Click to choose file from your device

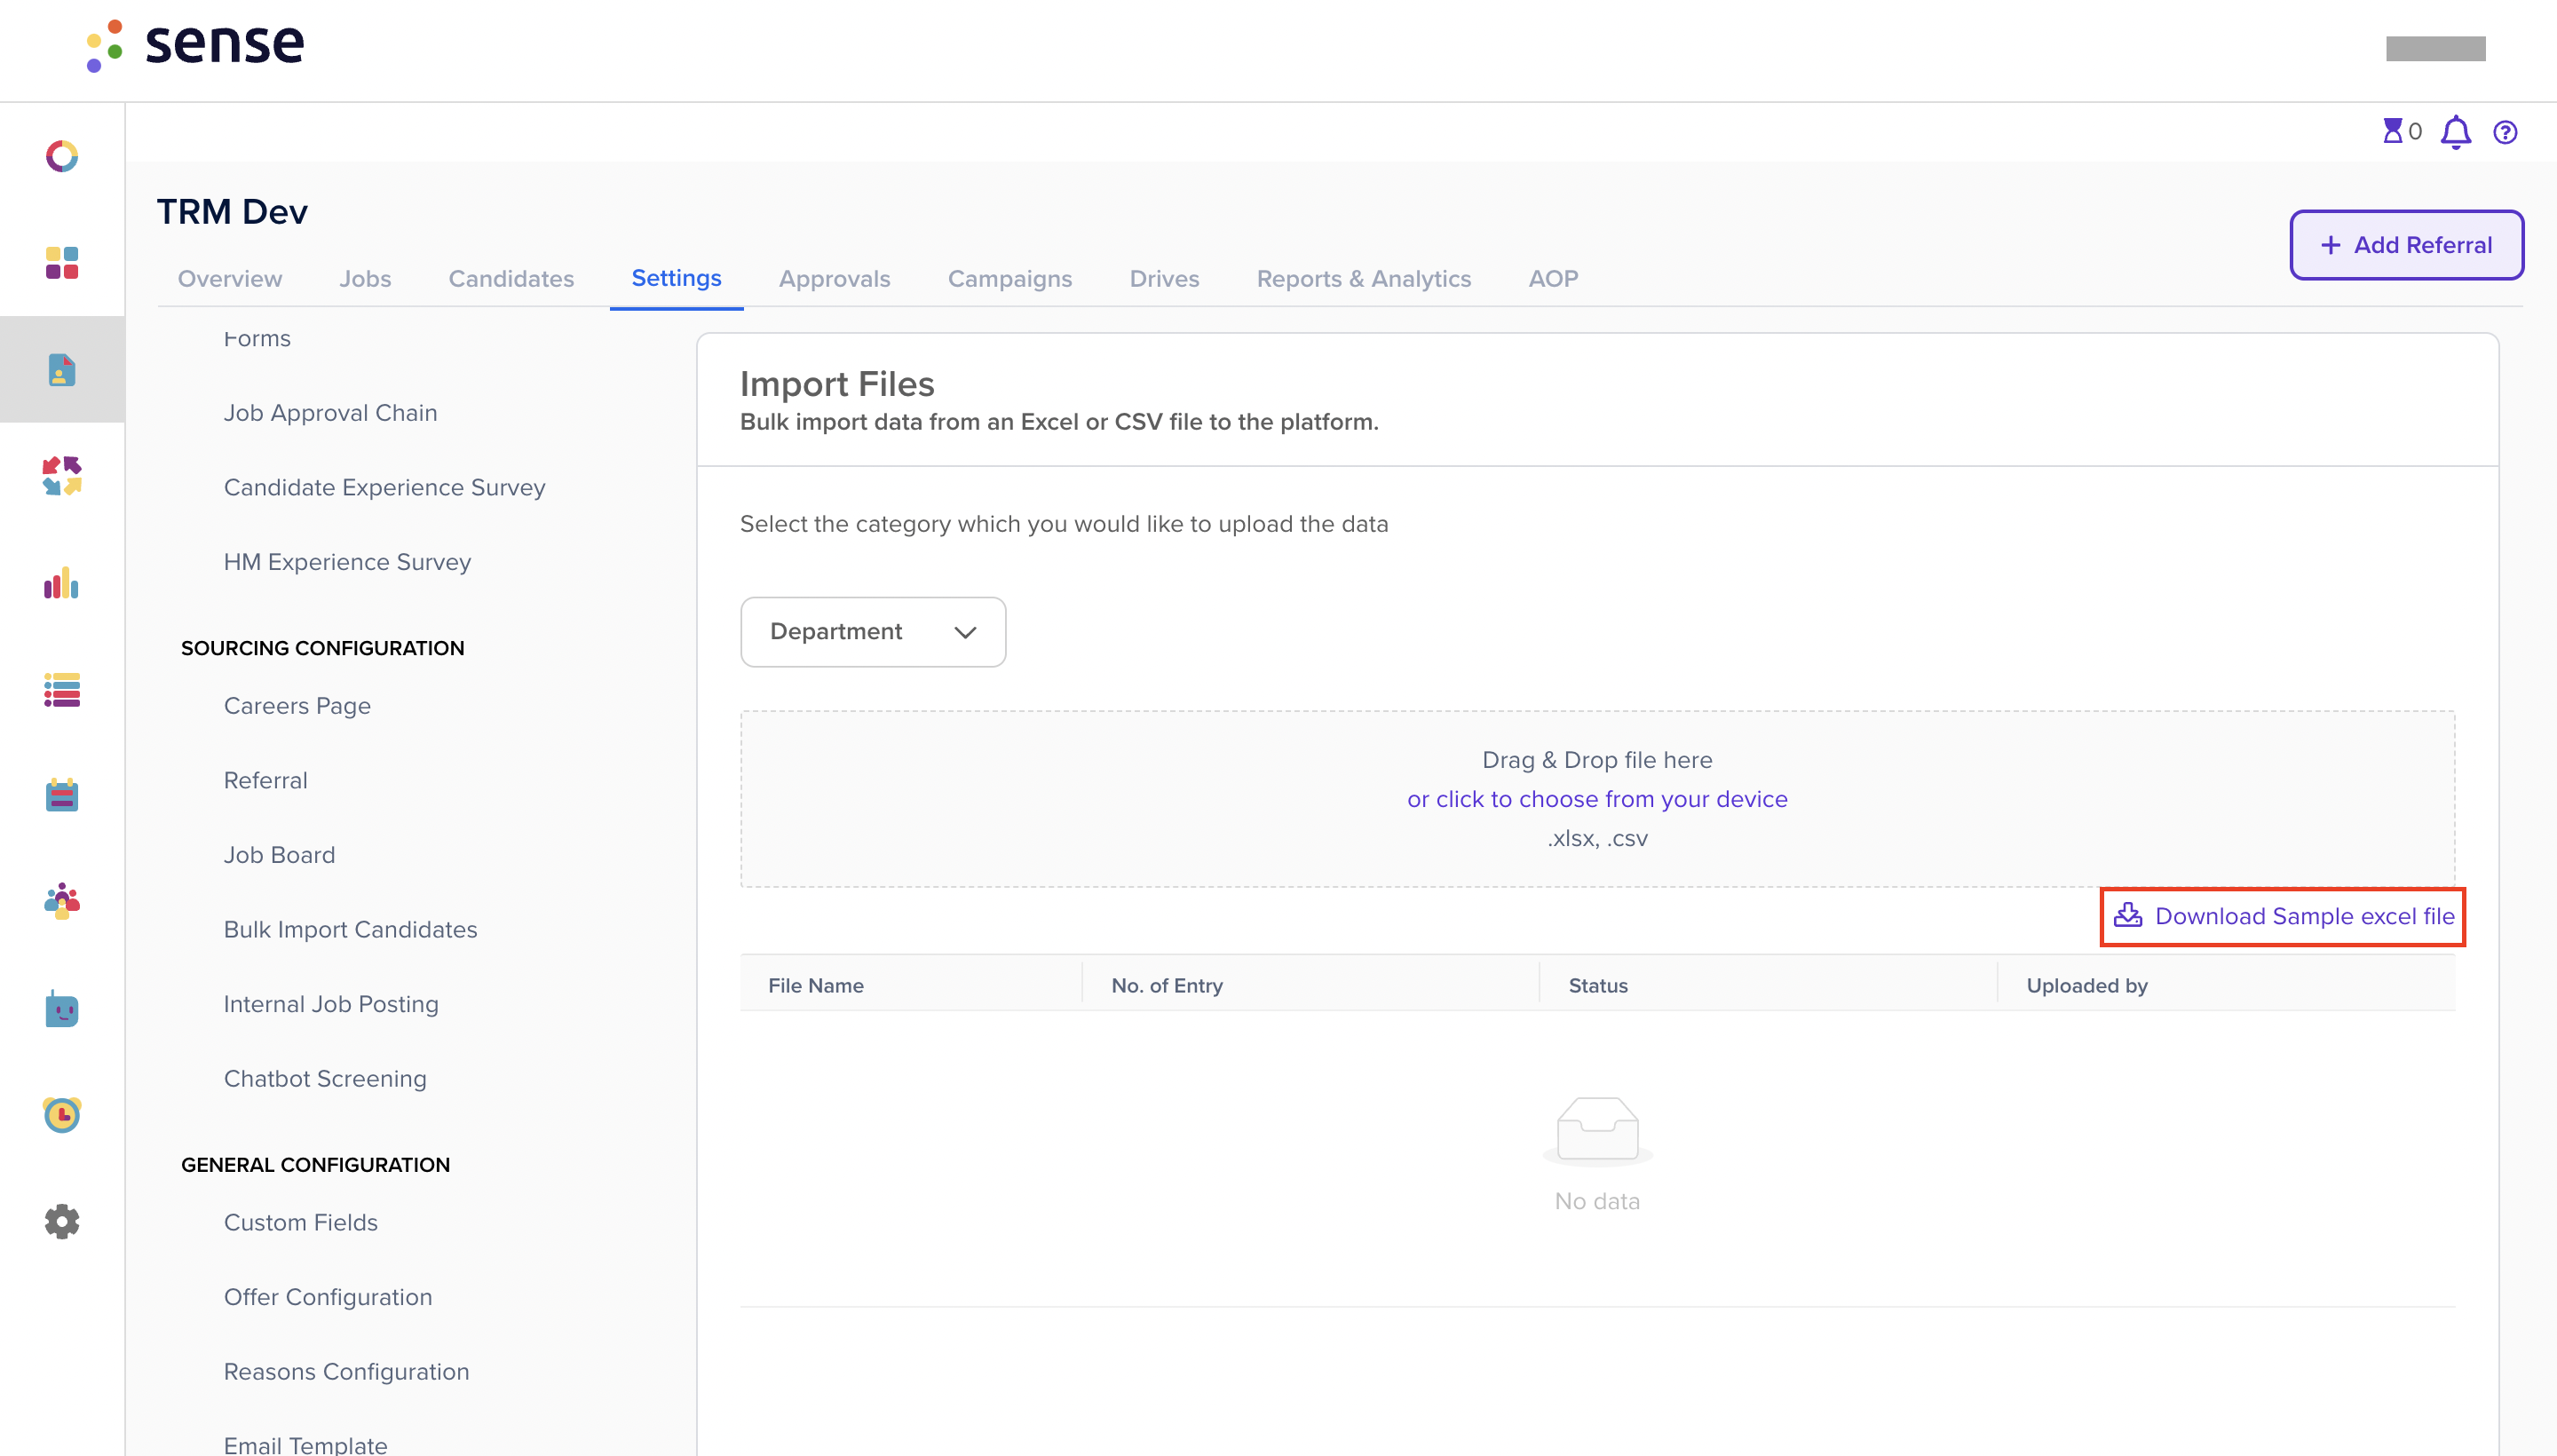click(x=1597, y=799)
